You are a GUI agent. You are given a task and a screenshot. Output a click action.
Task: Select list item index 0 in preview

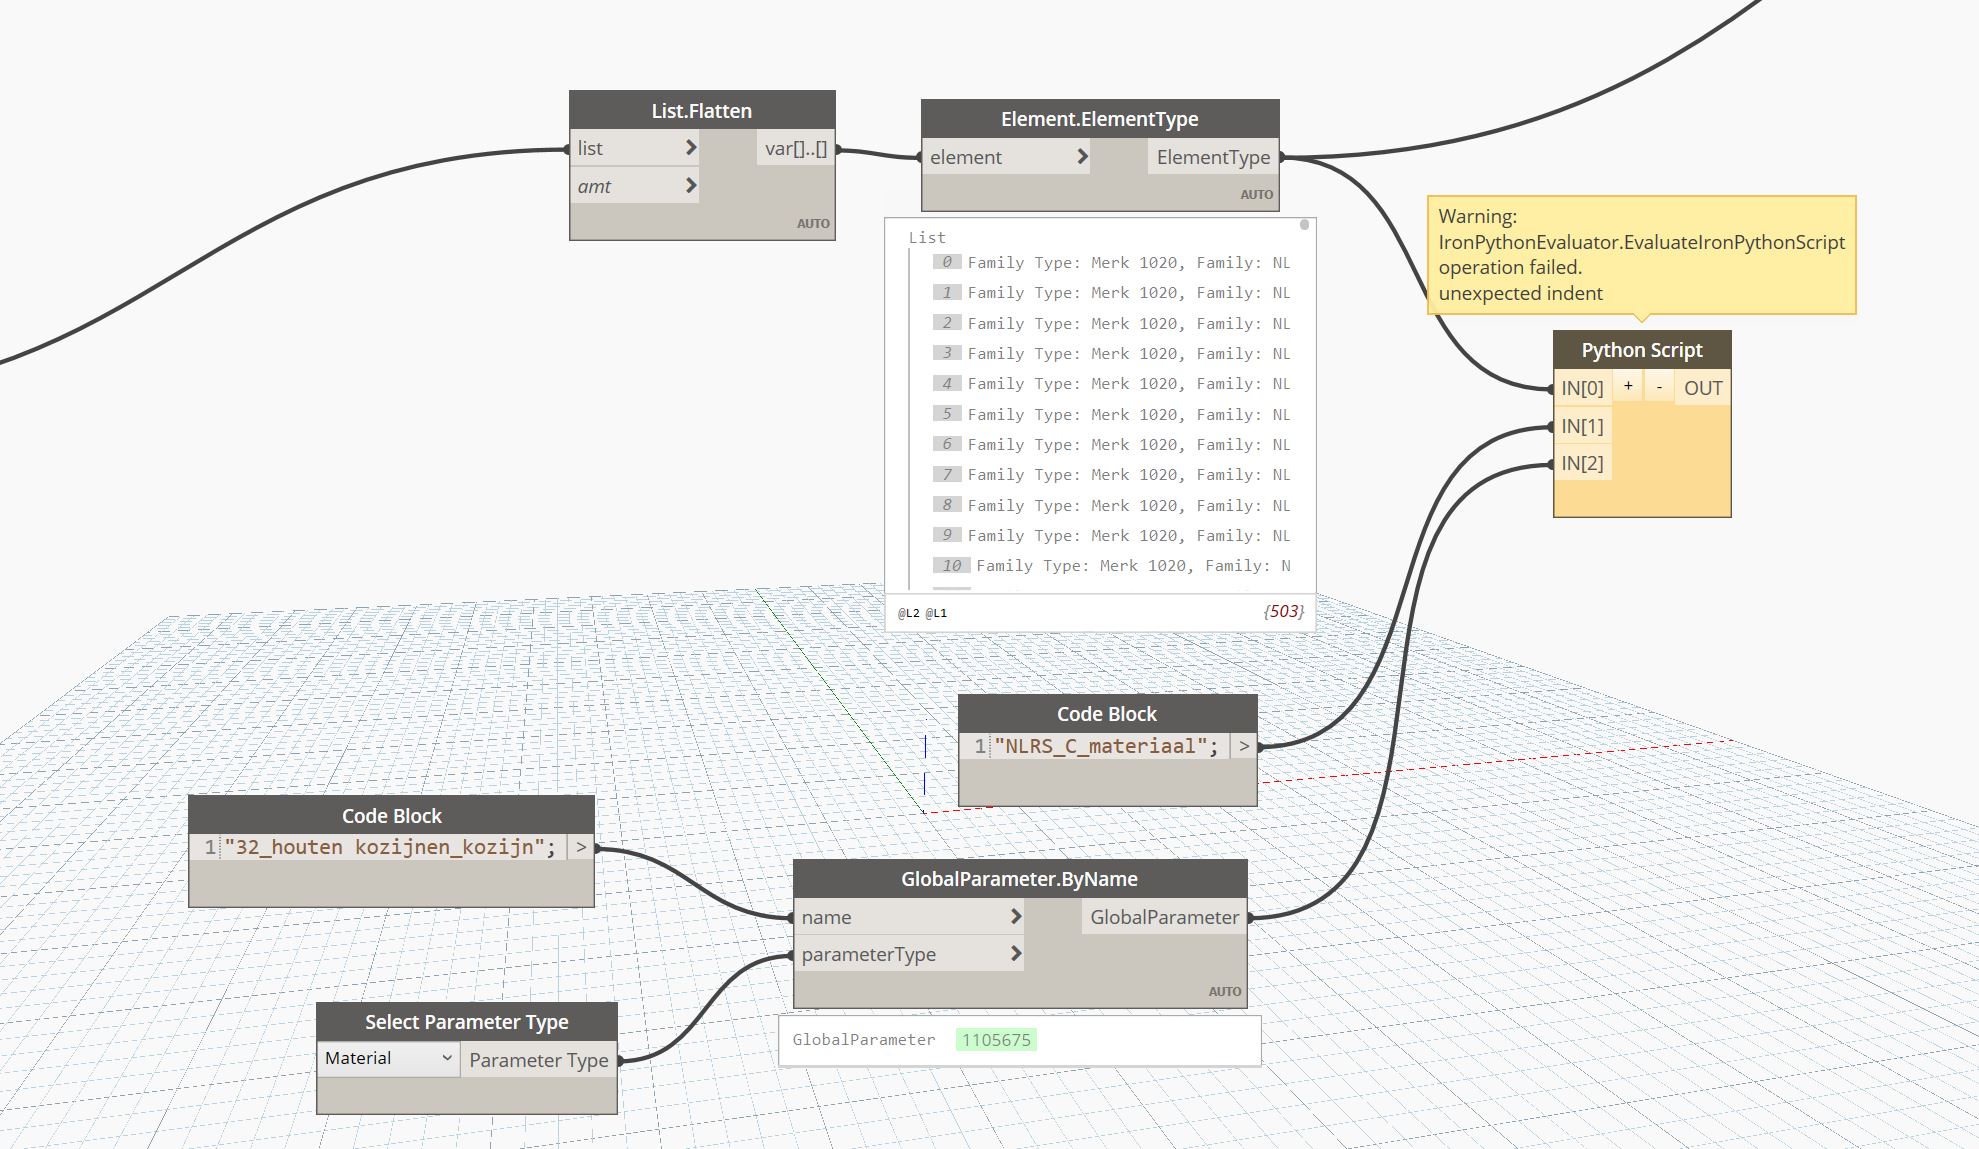click(x=1113, y=262)
